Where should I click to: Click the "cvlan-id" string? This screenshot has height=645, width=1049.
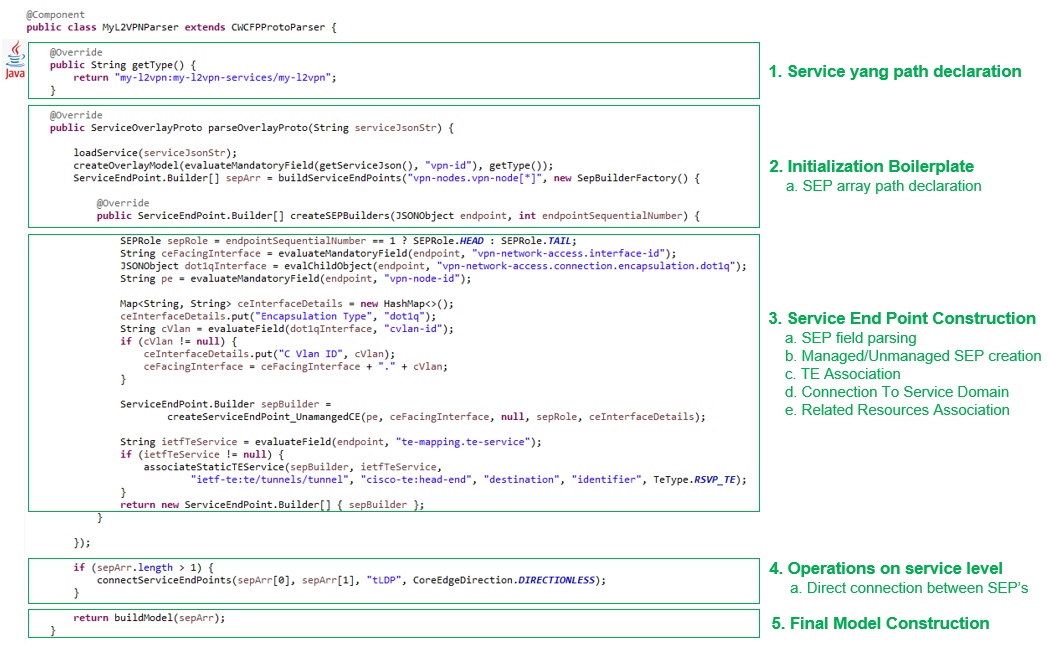(413, 329)
